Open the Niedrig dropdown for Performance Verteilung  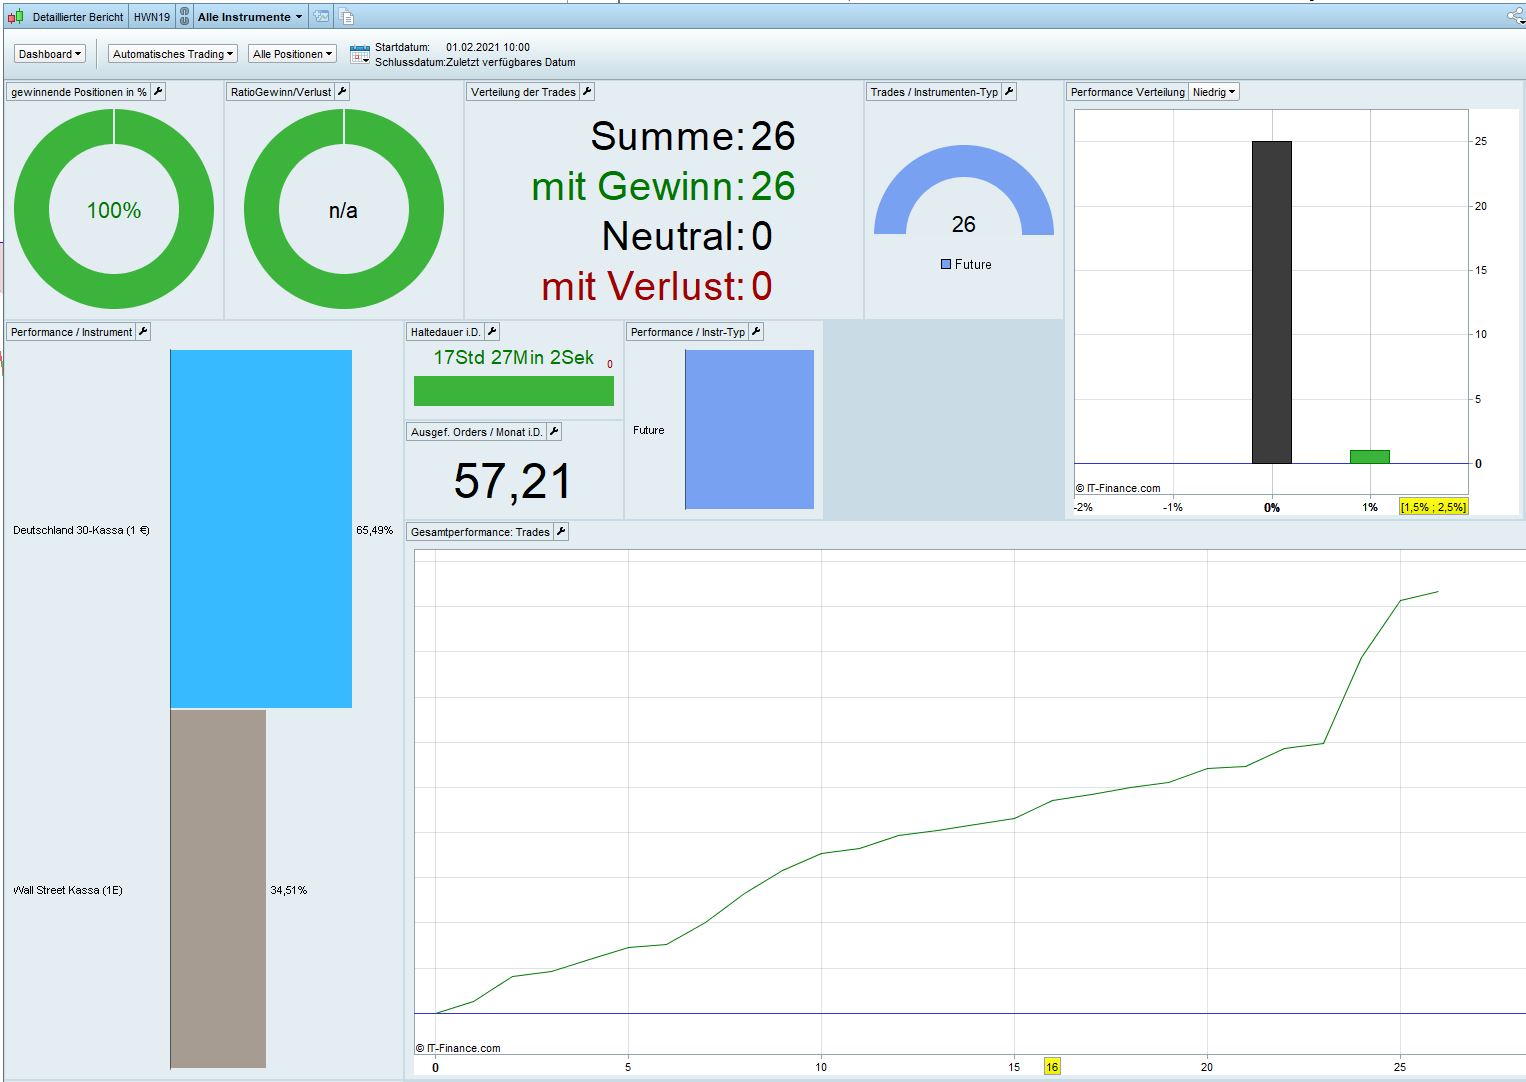point(1214,92)
